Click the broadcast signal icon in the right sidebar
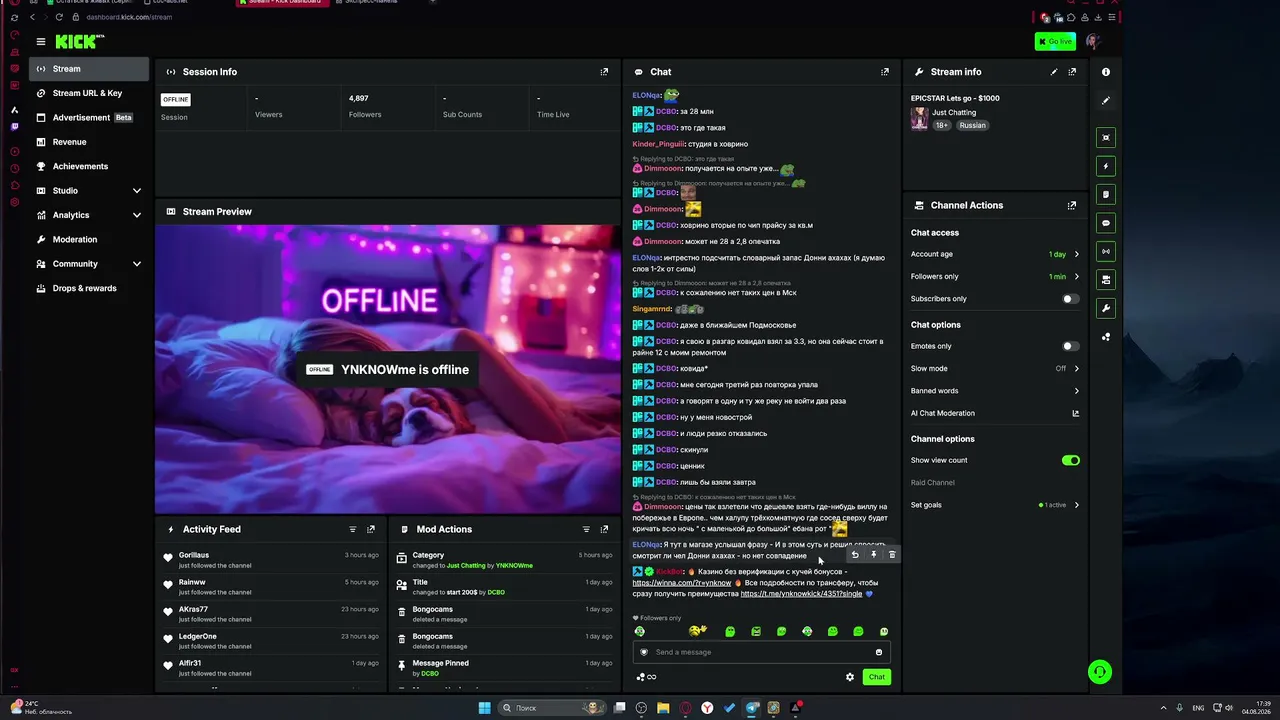This screenshot has height=720, width=1280. coord(1106,251)
